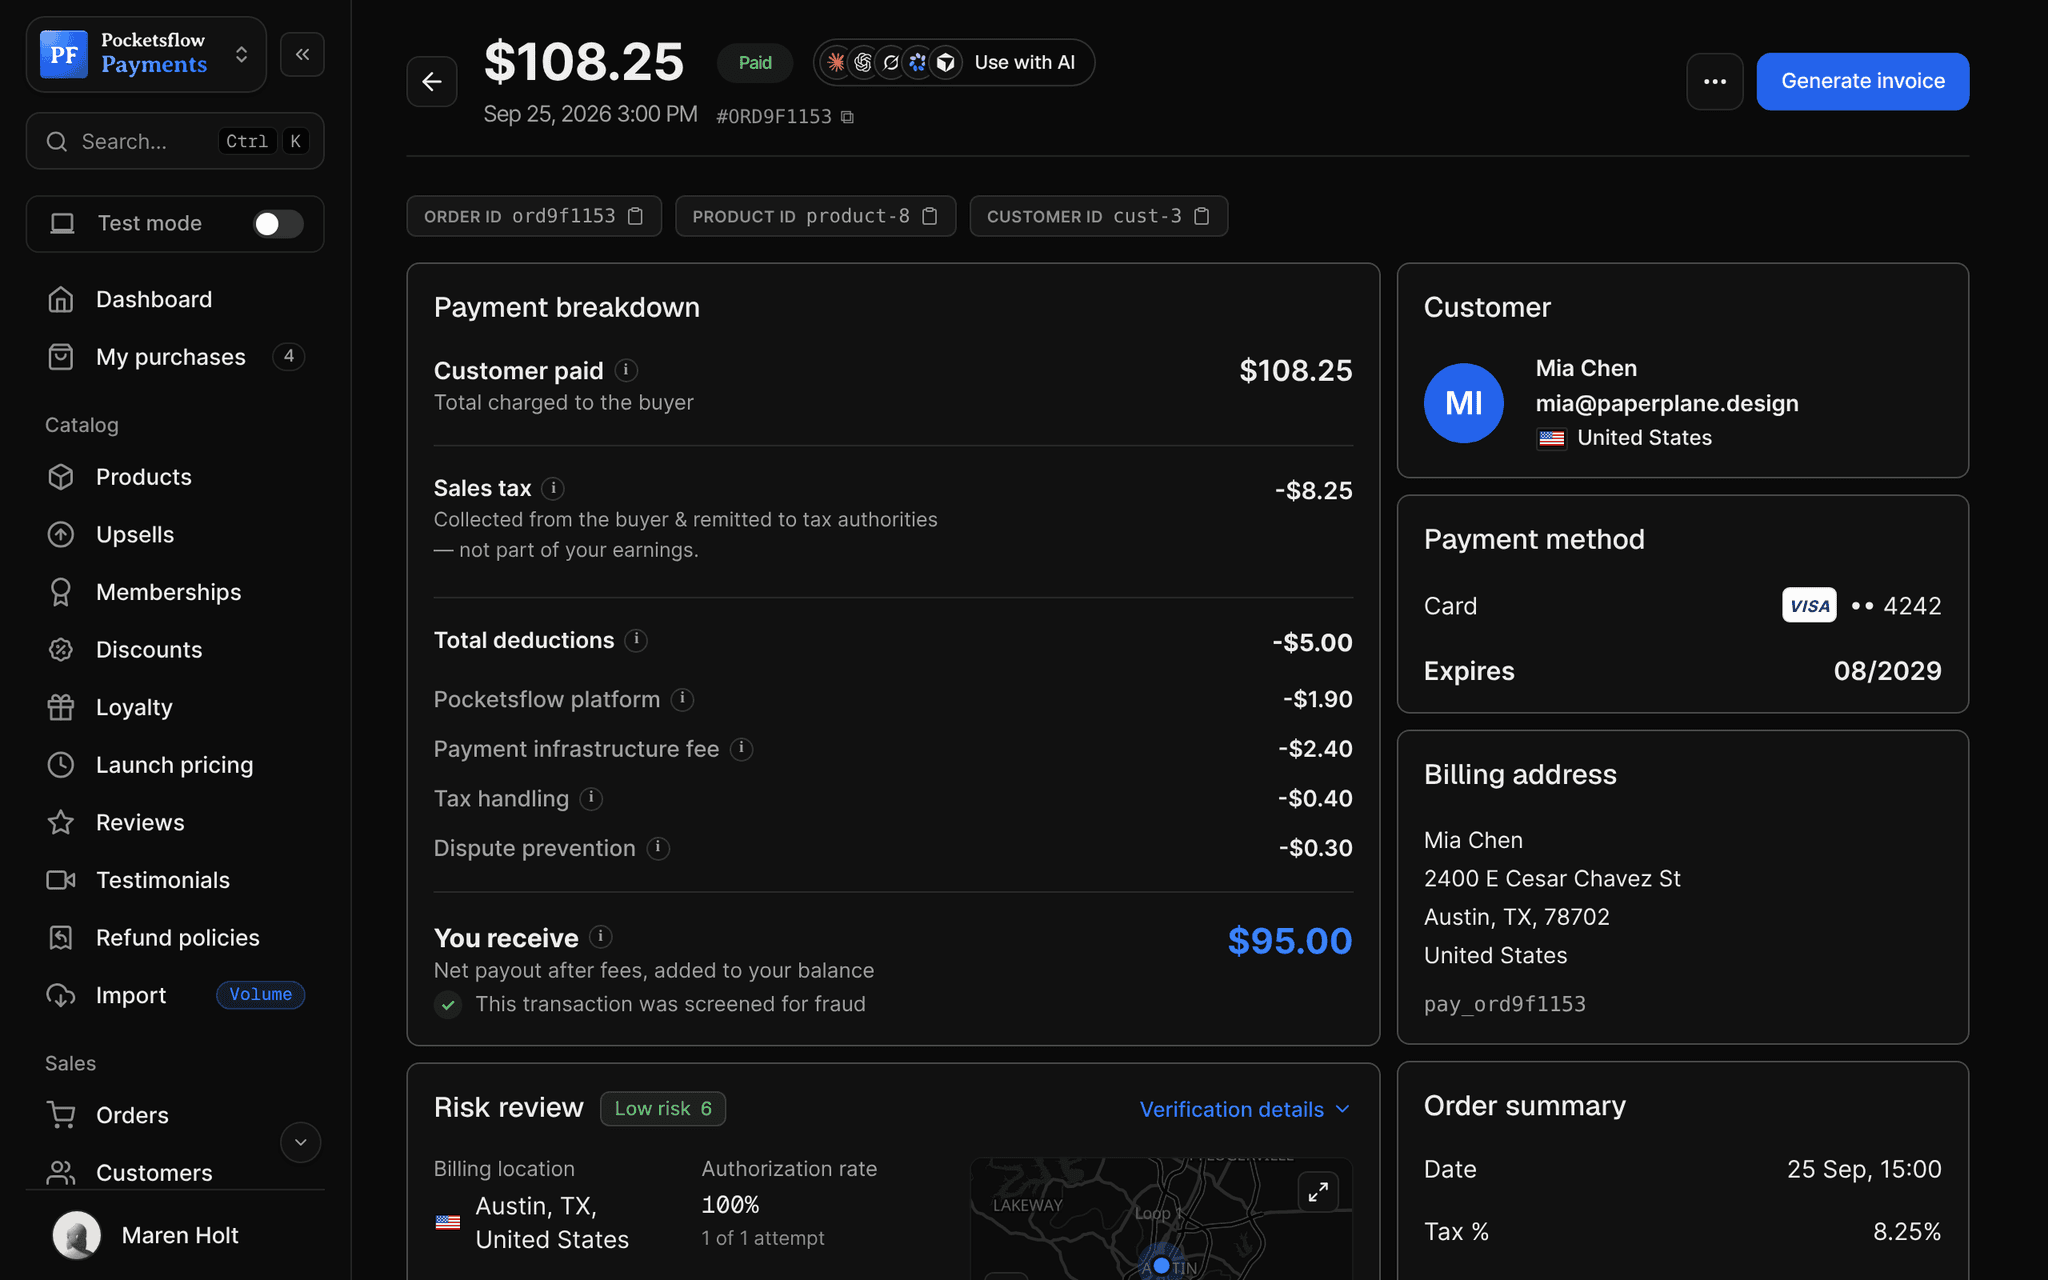Click mia@paperplane.design email
This screenshot has height=1280, width=2048.
(1667, 403)
